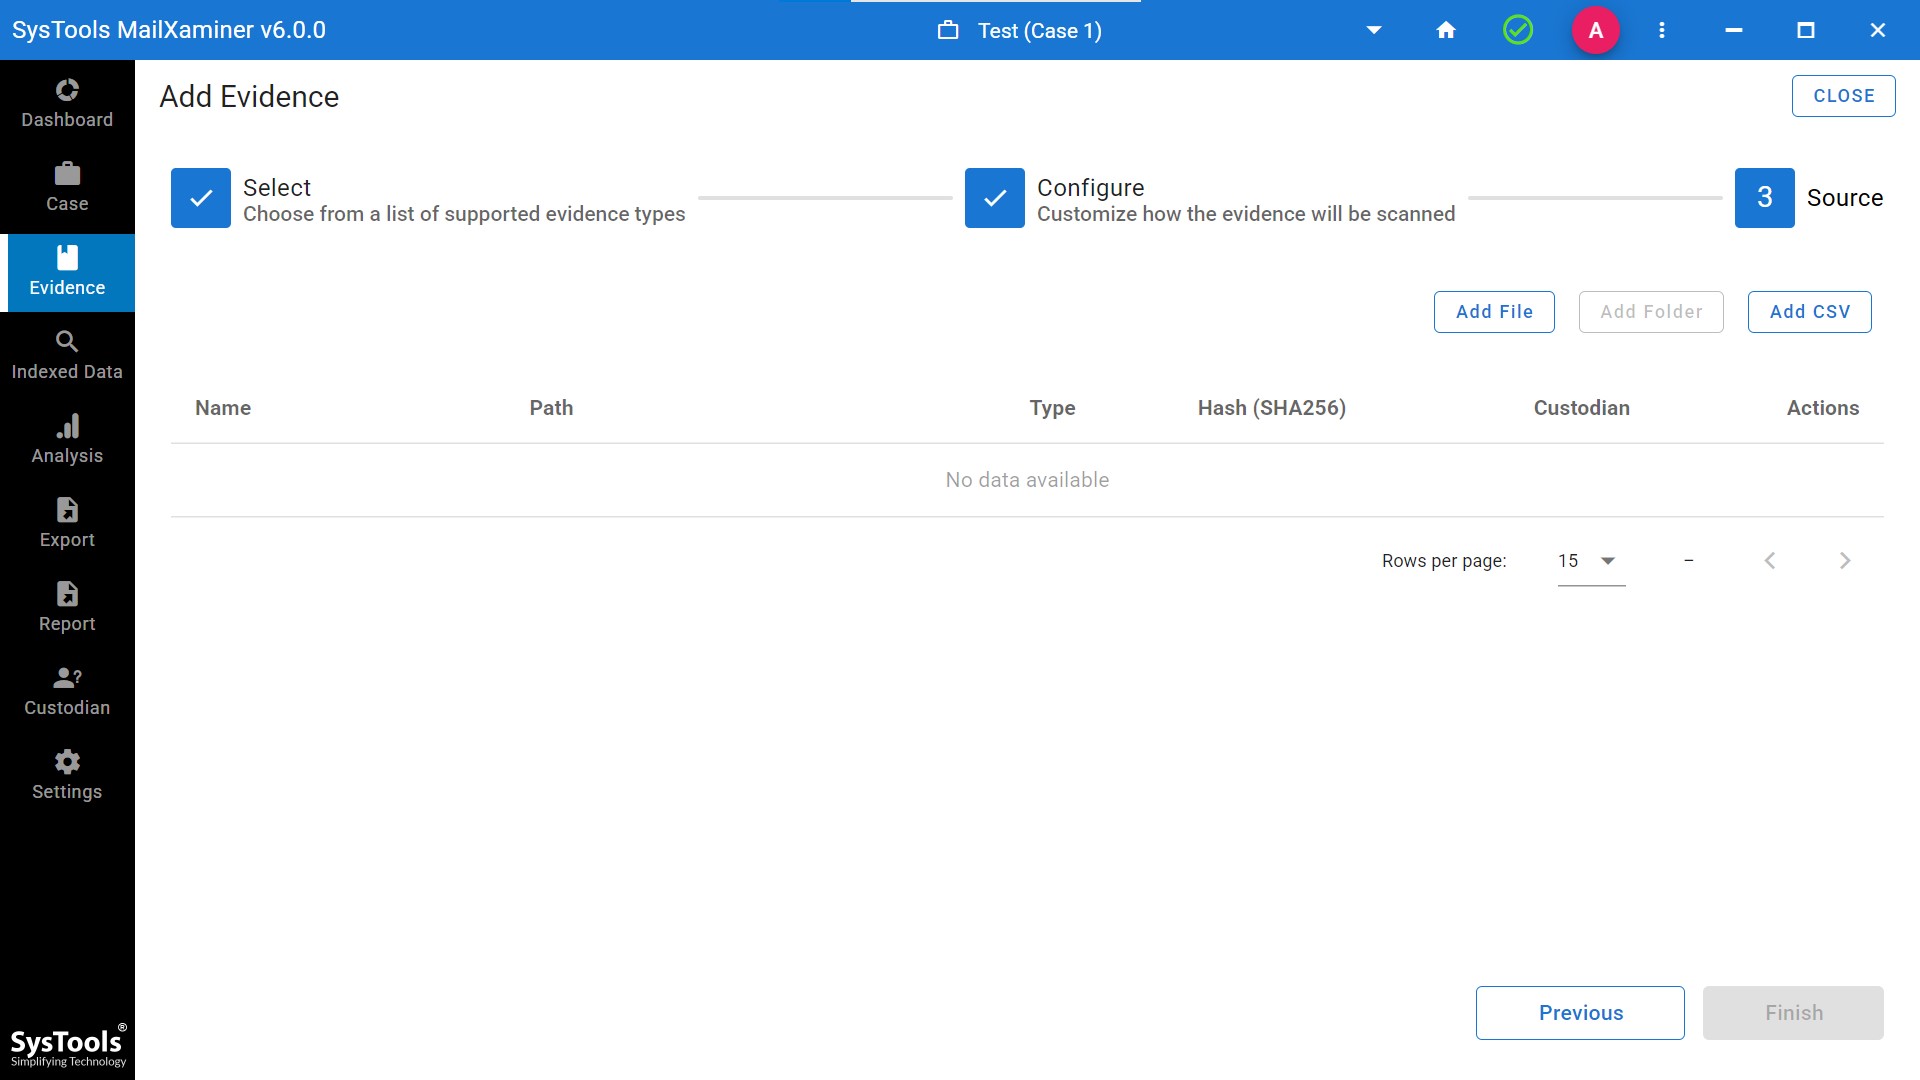Expand the Test (Case 1) case dropdown

point(1374,30)
